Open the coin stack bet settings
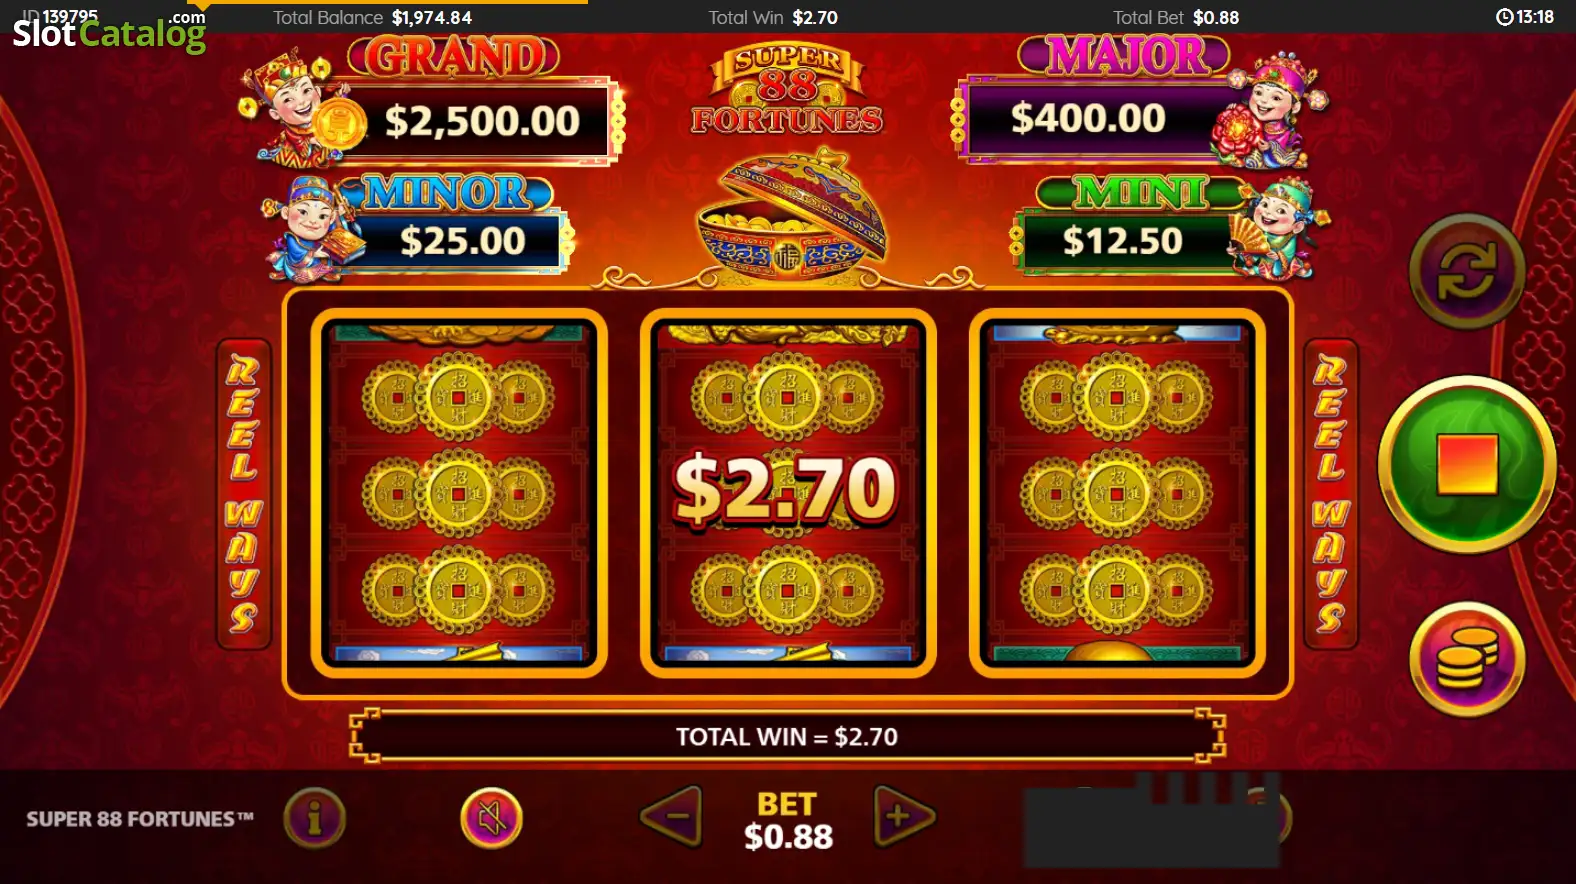Screen dimensions: 1576x884 pyautogui.click(x=1467, y=659)
